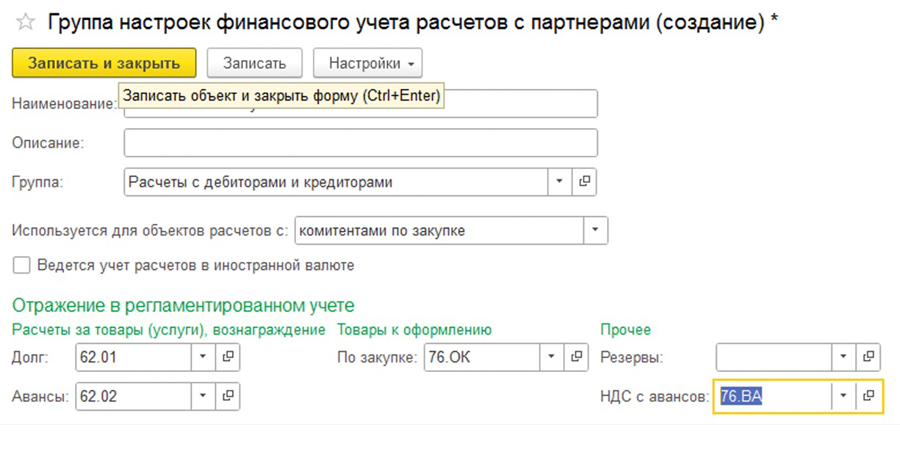Viewport: 900px width, 449px height.
Task: Click the favorites star icon beside title
Action: click(x=26, y=21)
